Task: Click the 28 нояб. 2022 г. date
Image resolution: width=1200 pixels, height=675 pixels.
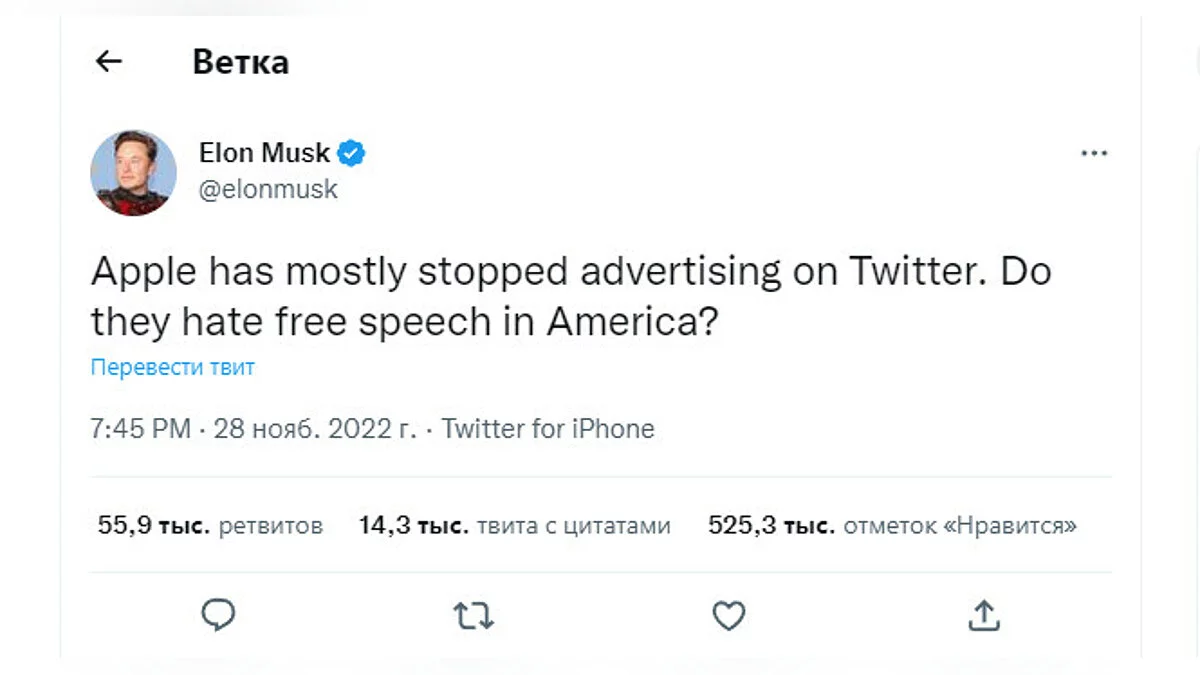Action: tap(315, 429)
